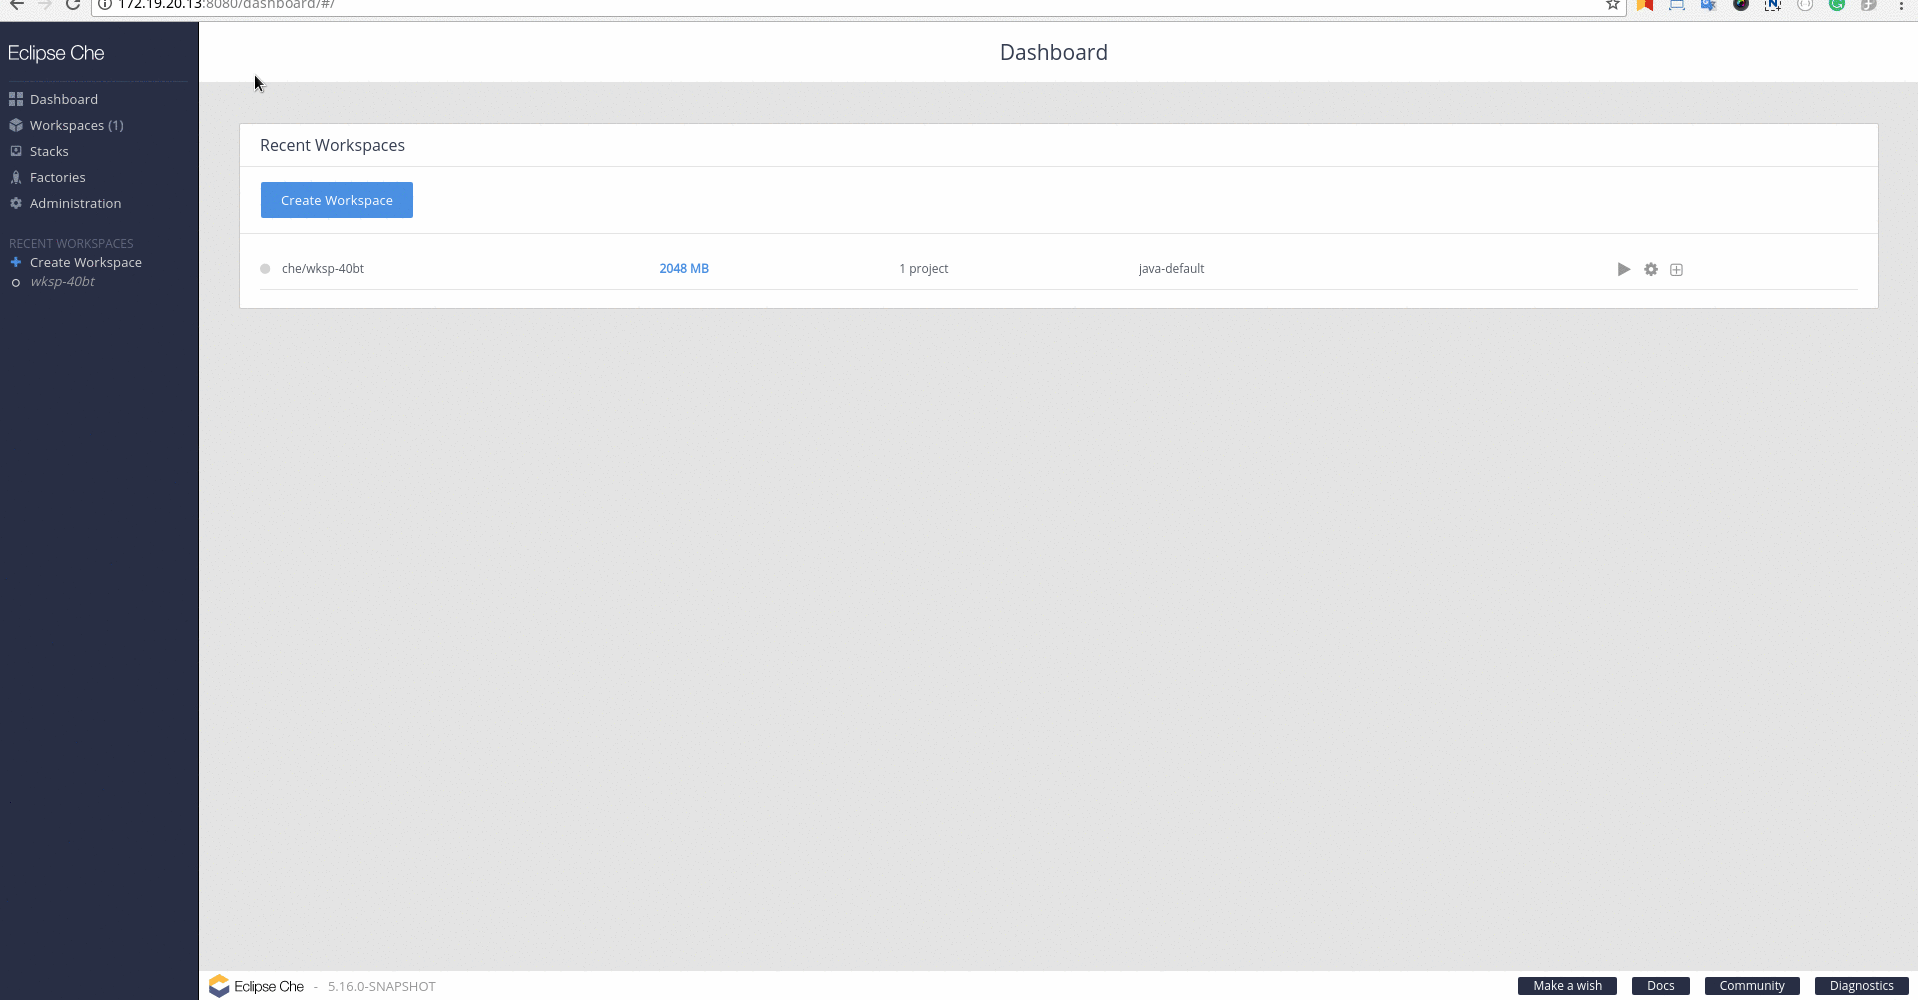Open Diagnostics in footer

click(x=1862, y=986)
